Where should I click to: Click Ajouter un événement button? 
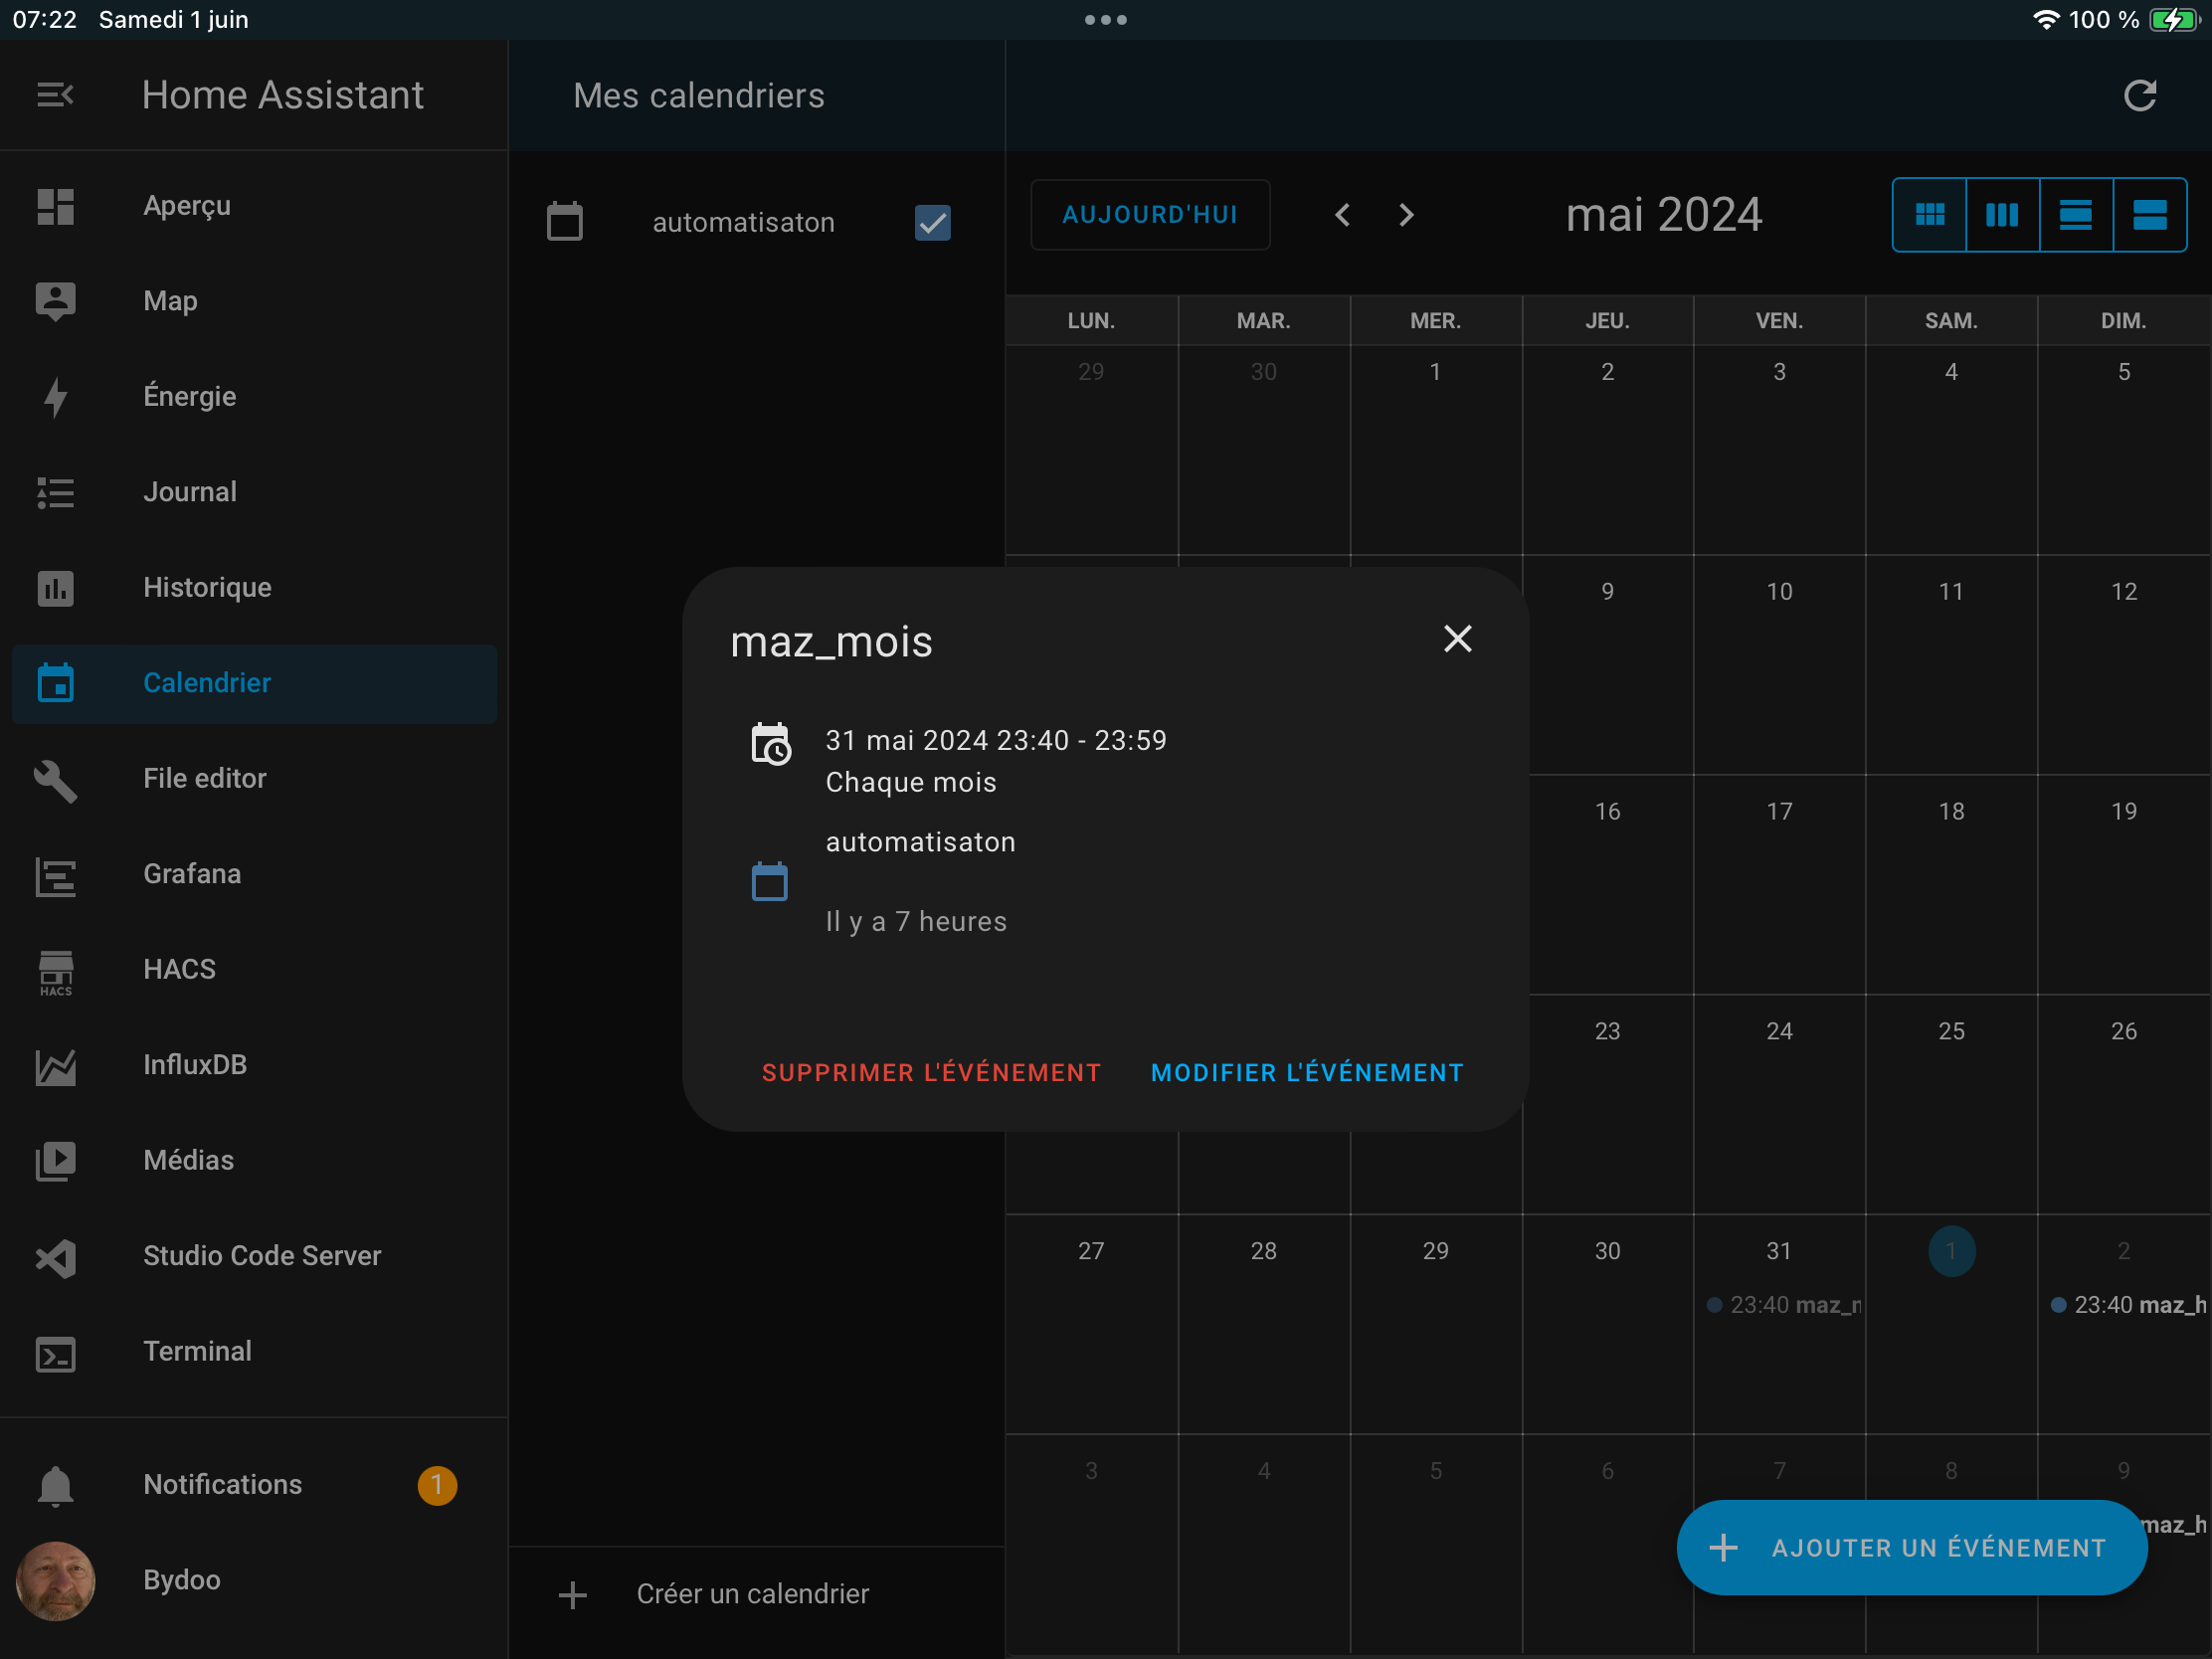(1911, 1548)
